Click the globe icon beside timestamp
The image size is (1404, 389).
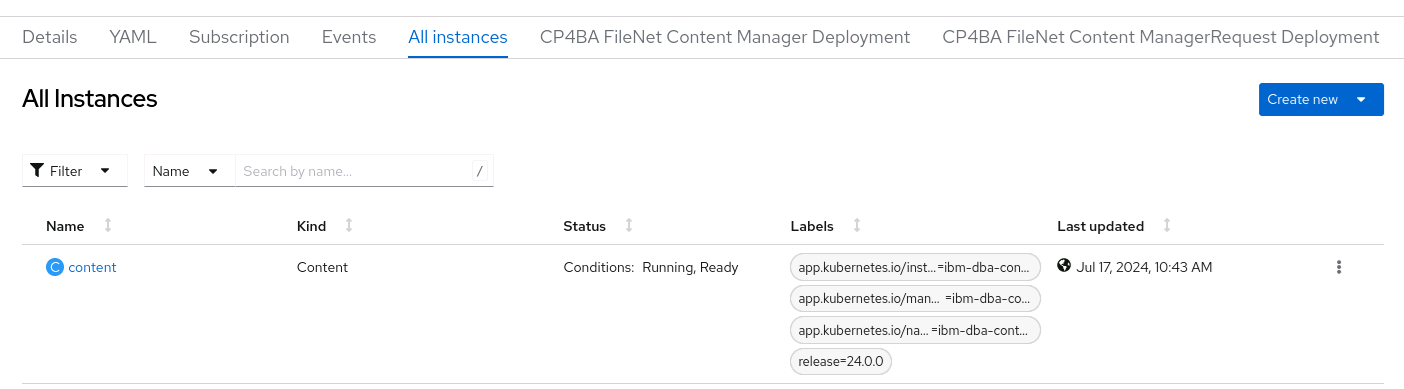[1064, 266]
